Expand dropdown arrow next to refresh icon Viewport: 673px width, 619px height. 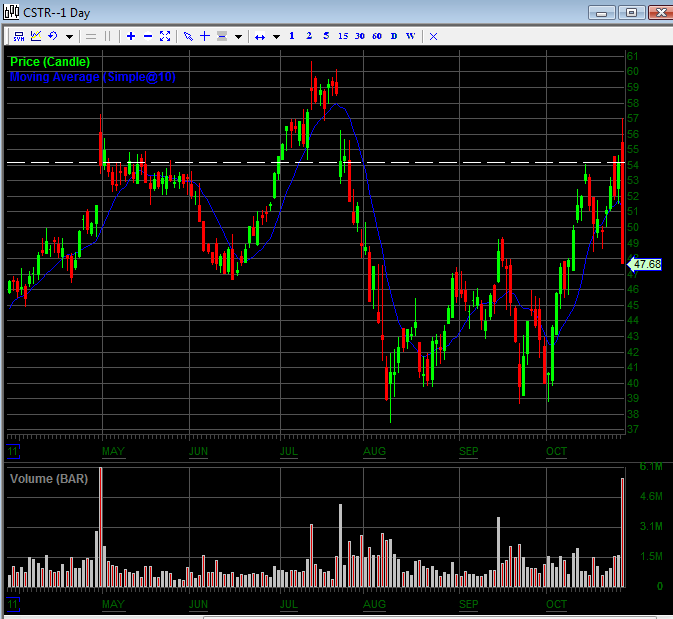[69, 37]
